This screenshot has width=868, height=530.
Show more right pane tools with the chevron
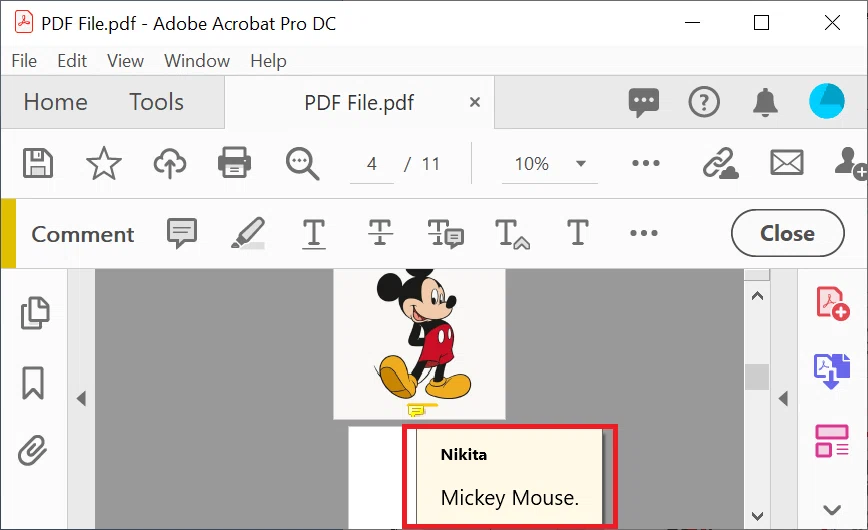point(832,510)
